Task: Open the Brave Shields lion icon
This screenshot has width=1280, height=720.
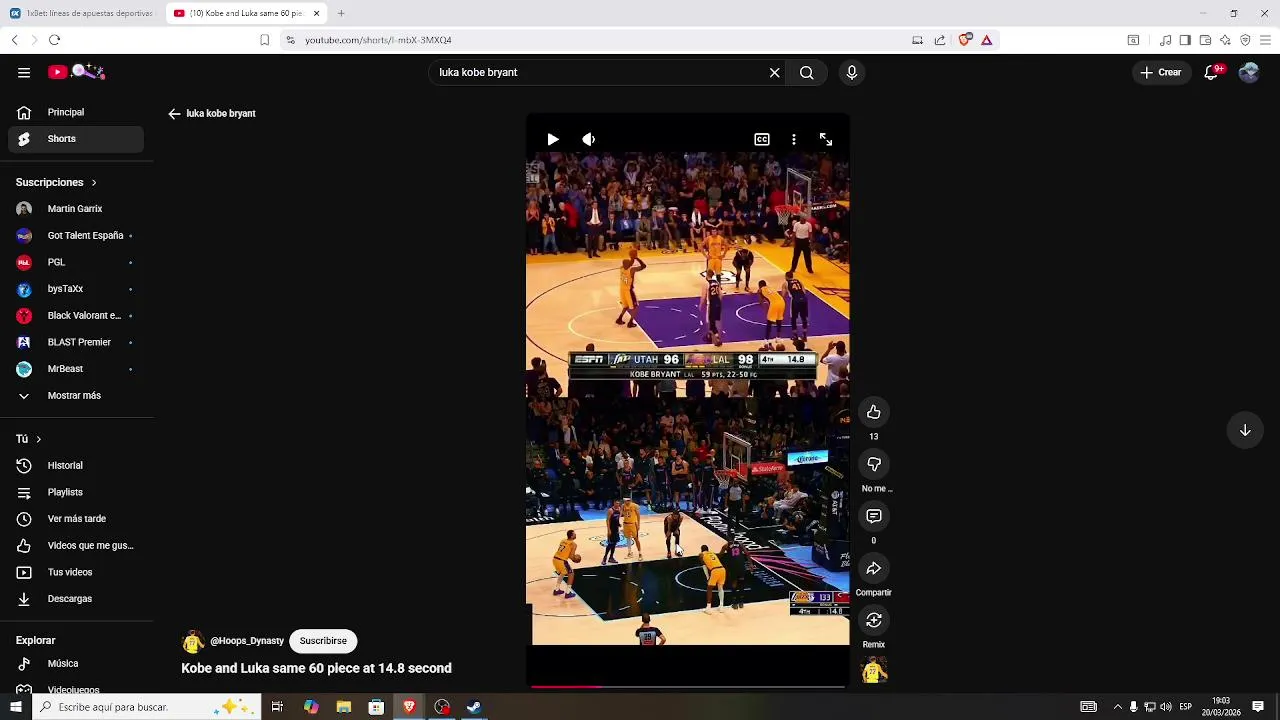Action: [x=964, y=40]
